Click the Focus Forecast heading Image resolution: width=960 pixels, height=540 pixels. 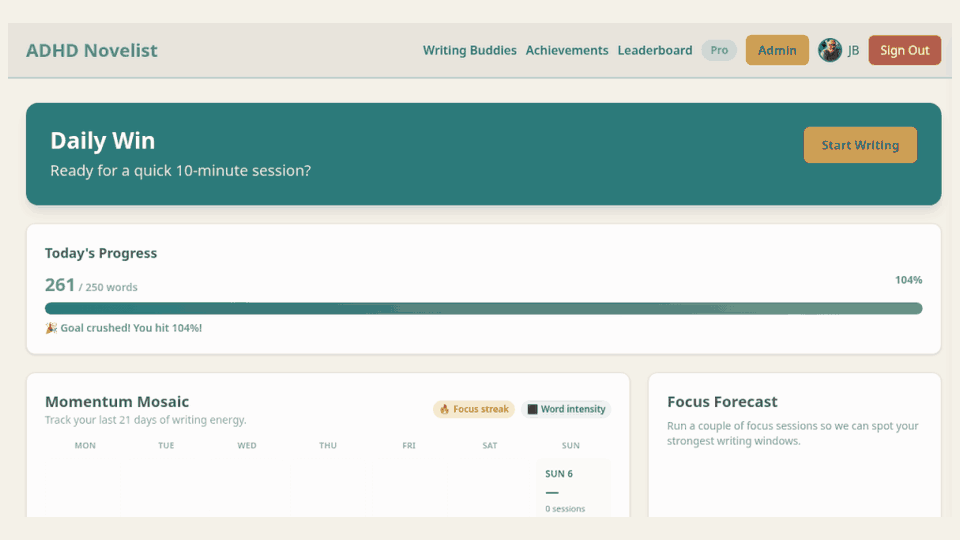722,402
